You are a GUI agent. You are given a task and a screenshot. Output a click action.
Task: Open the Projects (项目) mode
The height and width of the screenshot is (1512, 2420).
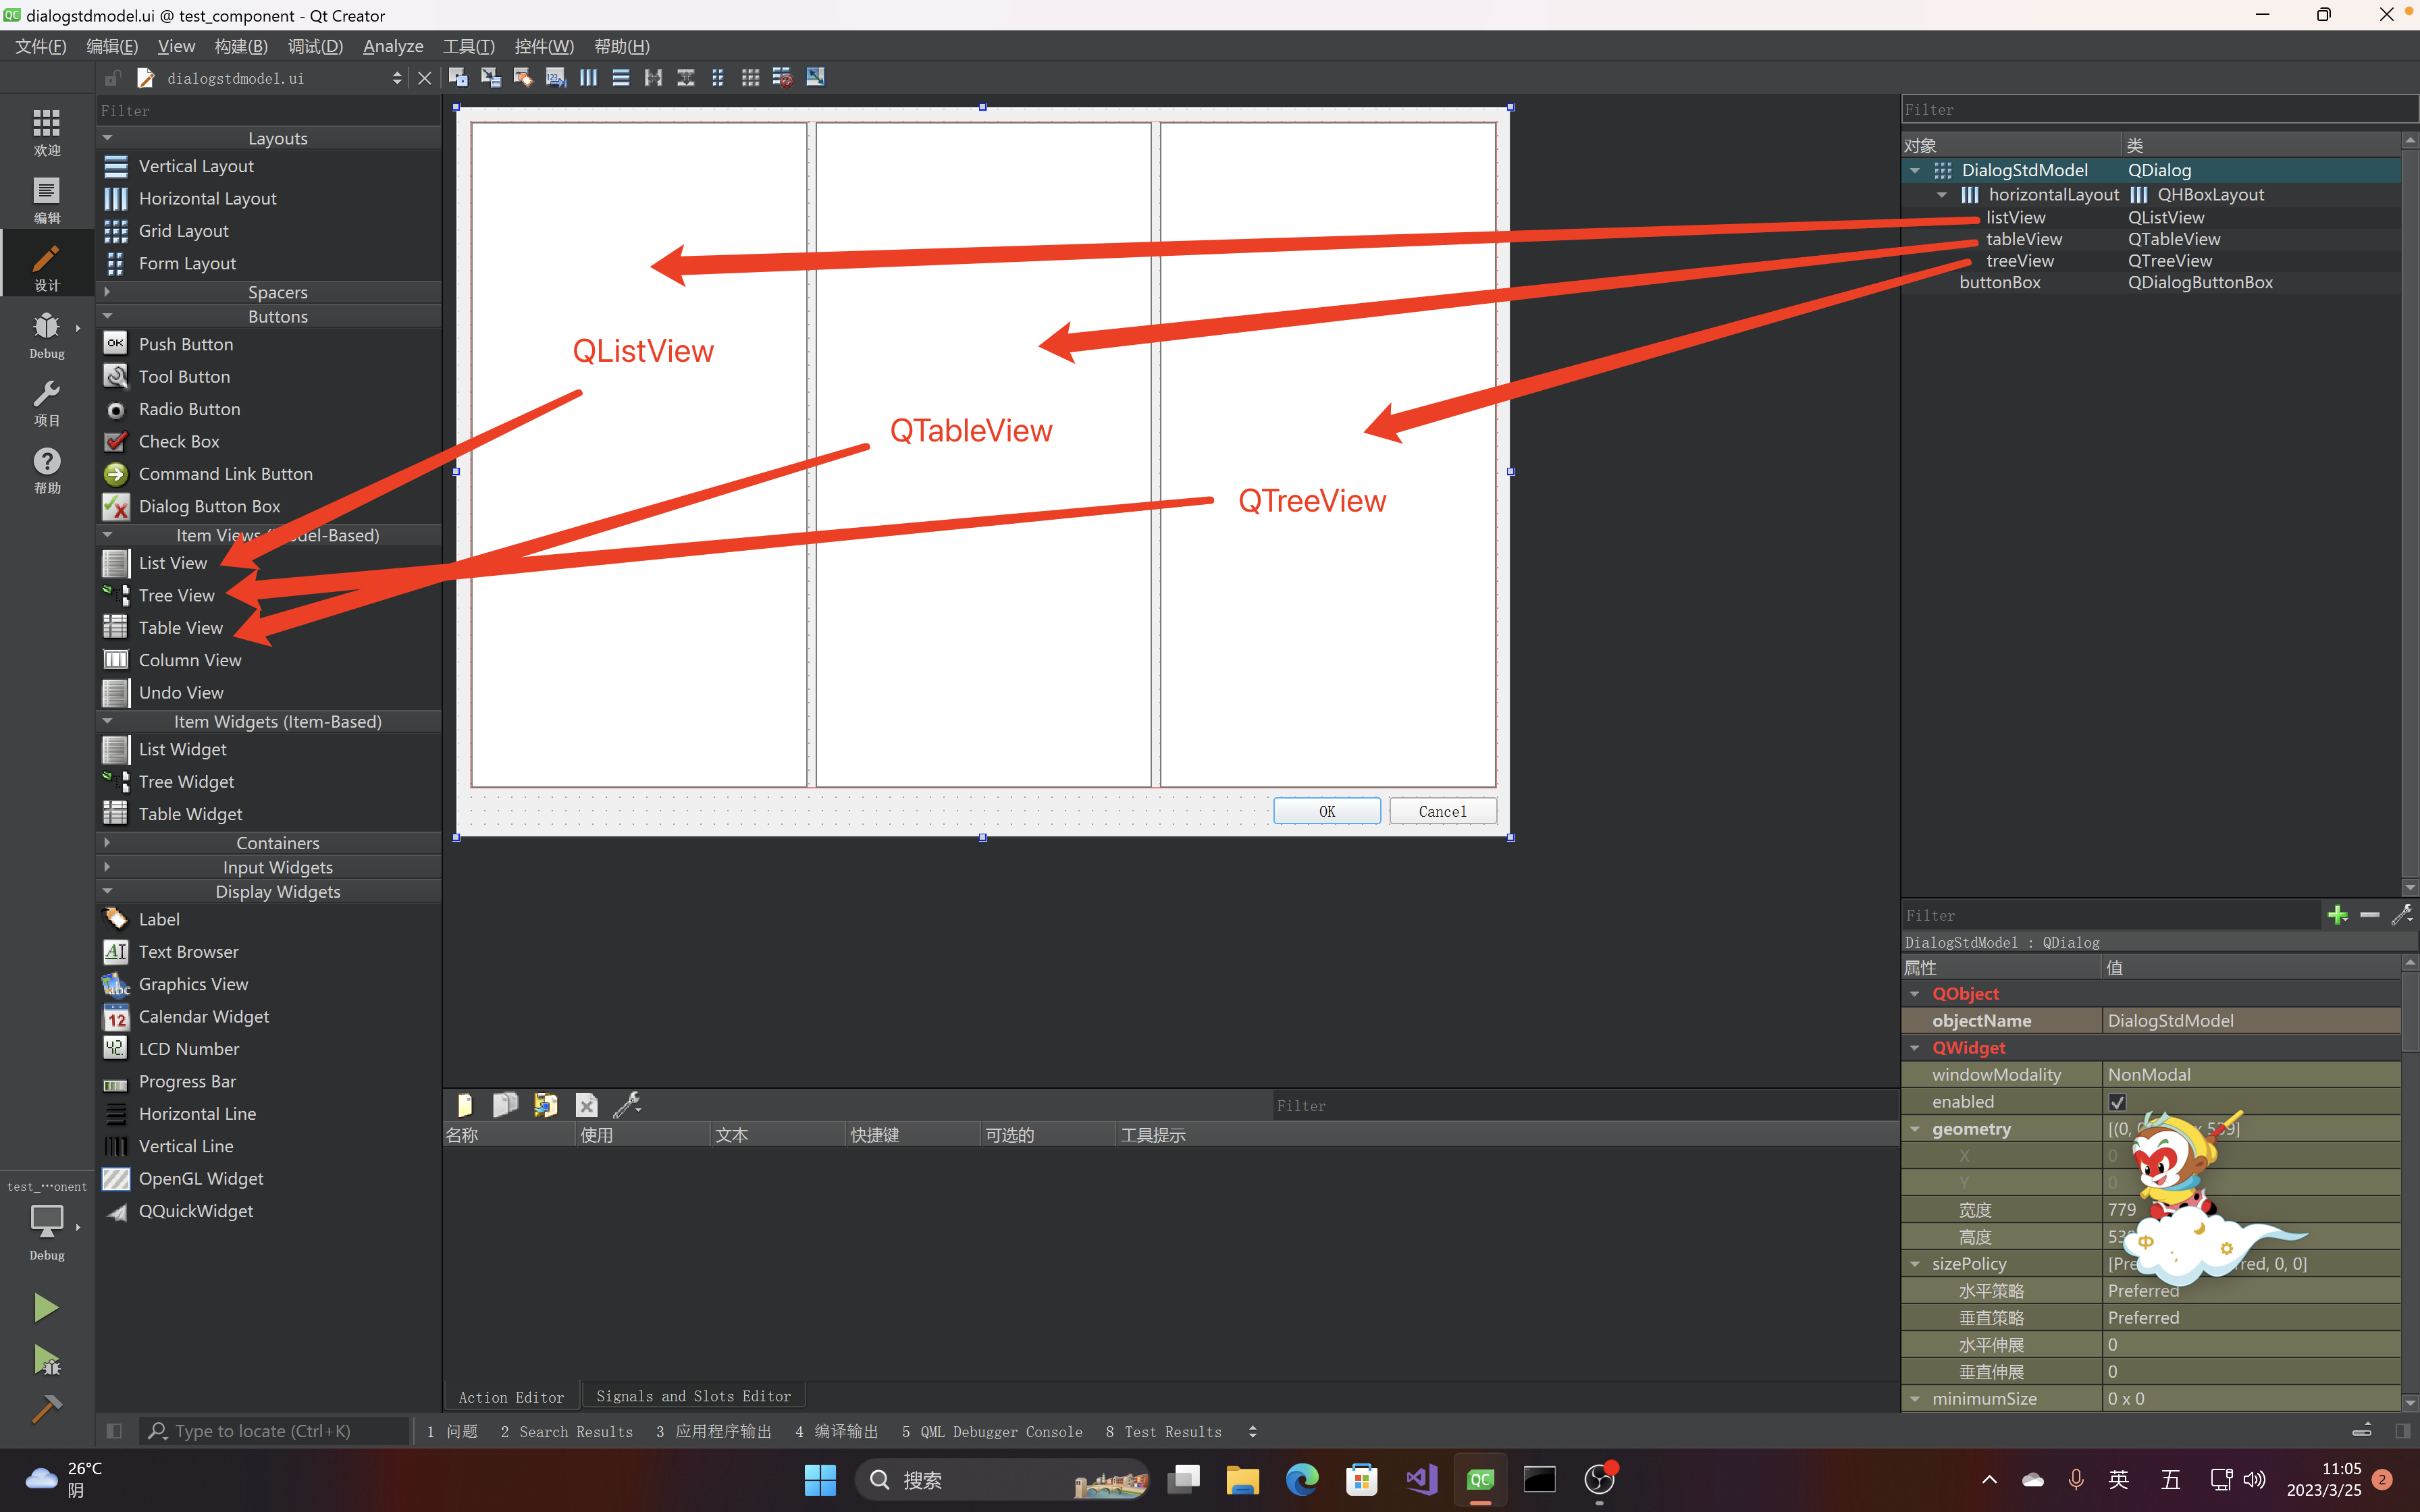pos(47,402)
